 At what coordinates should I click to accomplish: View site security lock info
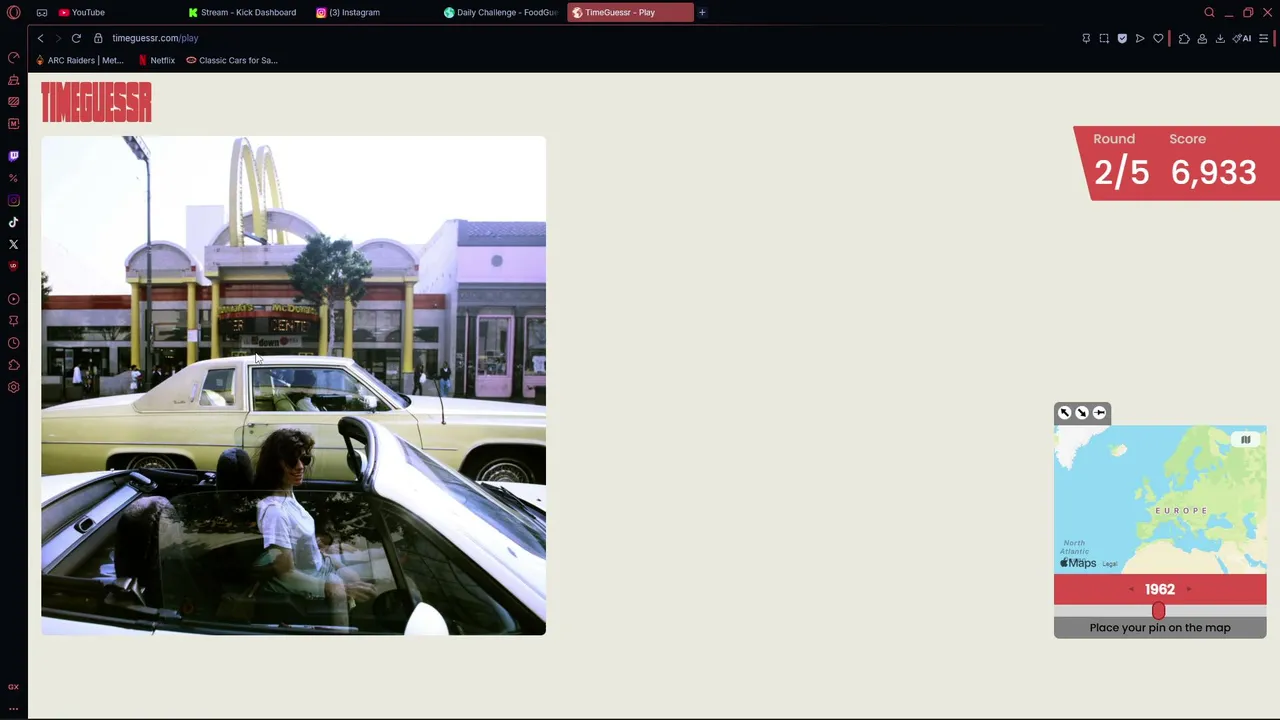(98, 38)
